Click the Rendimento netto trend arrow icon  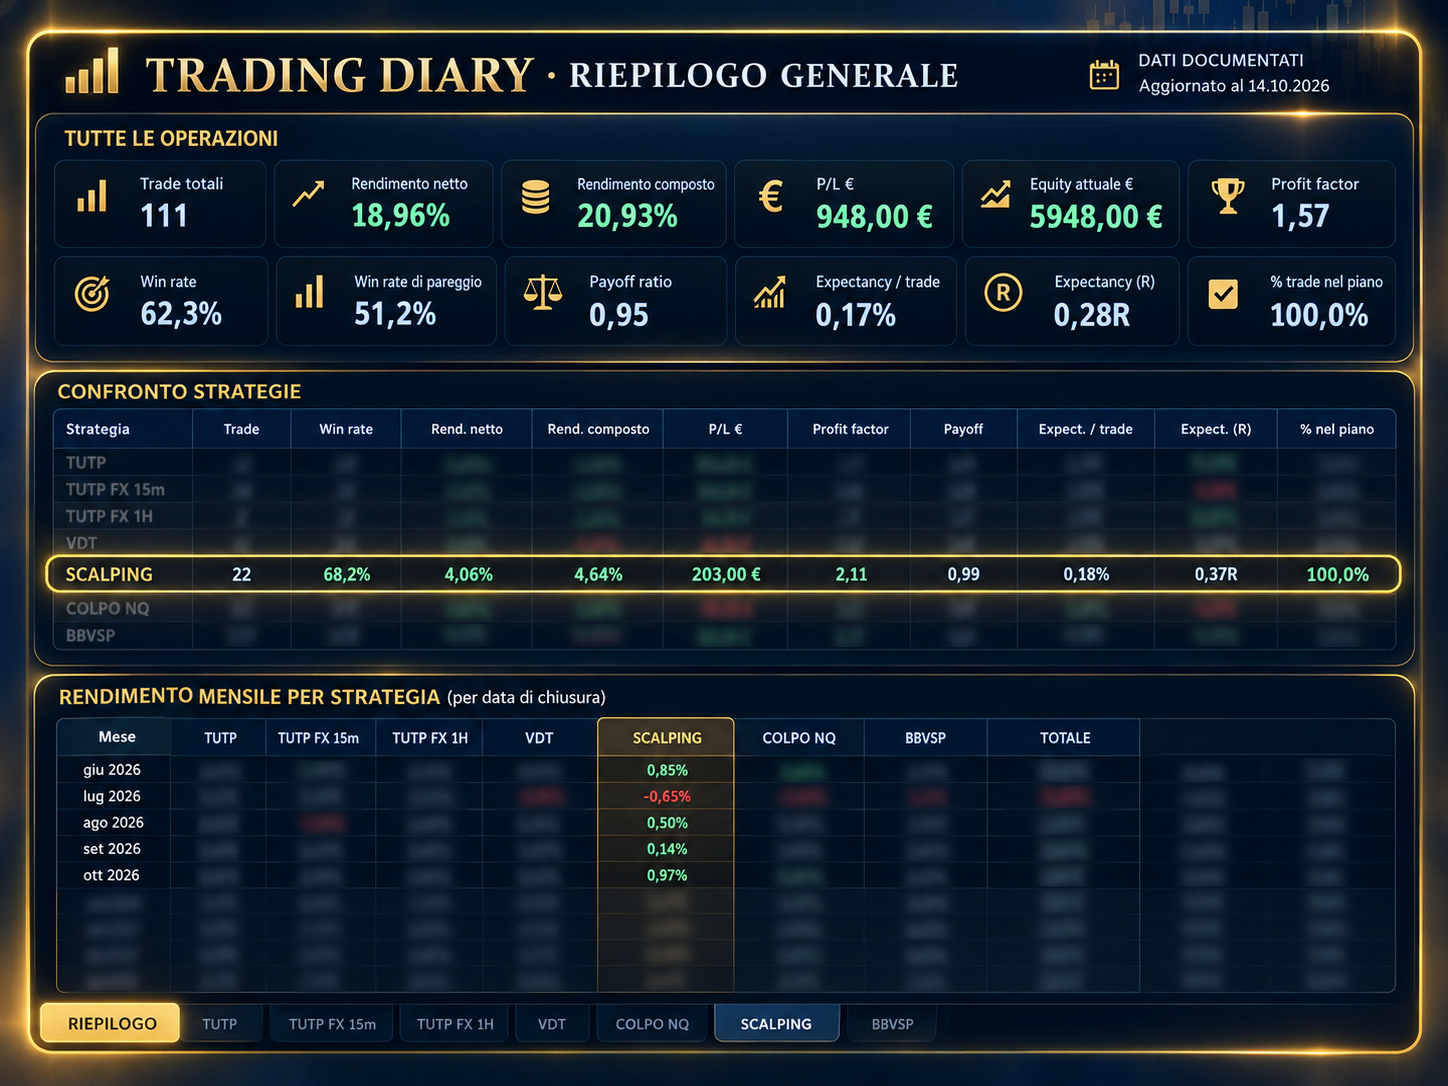308,194
